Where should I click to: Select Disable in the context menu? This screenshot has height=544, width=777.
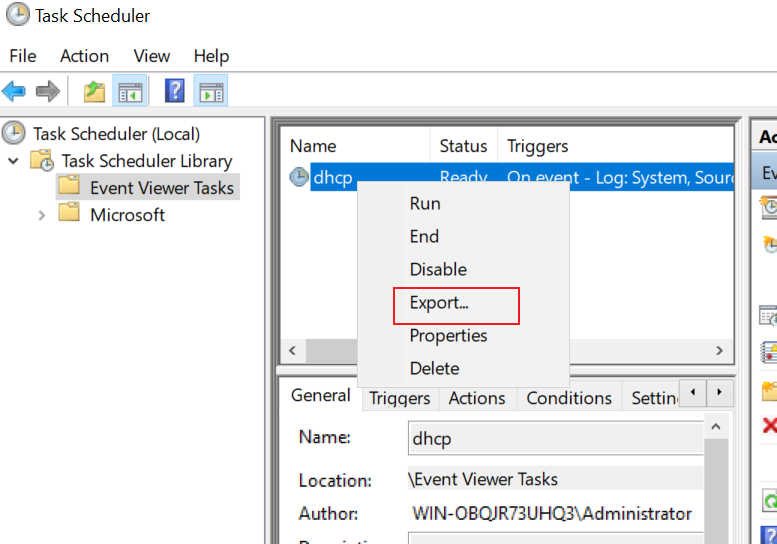(439, 270)
